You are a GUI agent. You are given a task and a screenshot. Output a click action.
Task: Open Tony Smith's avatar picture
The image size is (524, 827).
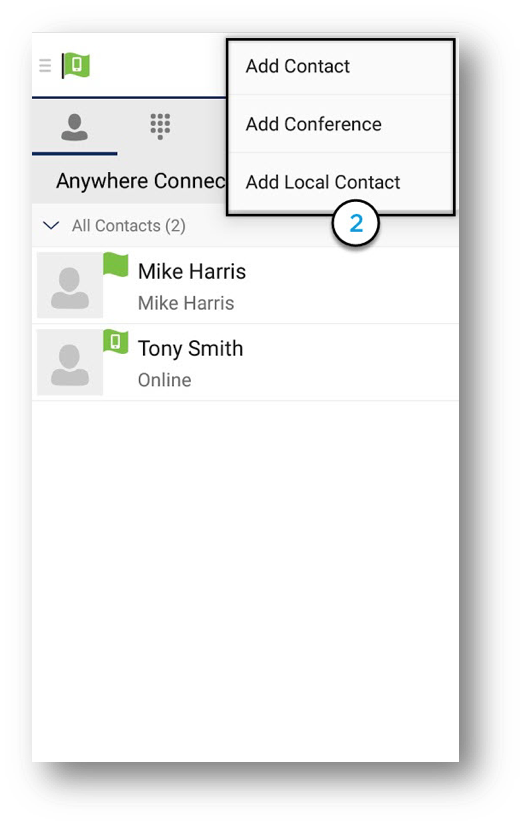coord(70,362)
